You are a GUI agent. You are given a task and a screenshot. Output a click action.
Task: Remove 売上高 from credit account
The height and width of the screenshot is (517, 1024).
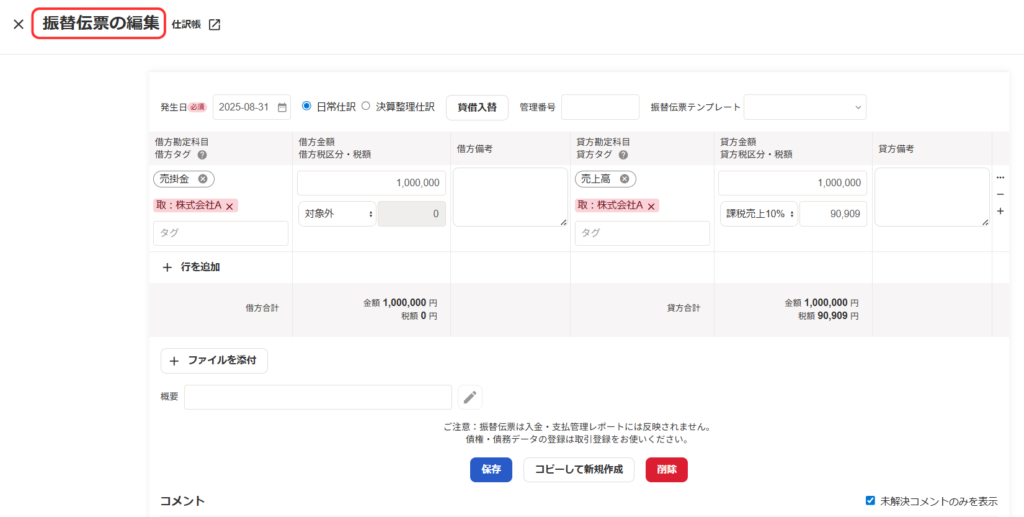click(x=625, y=179)
